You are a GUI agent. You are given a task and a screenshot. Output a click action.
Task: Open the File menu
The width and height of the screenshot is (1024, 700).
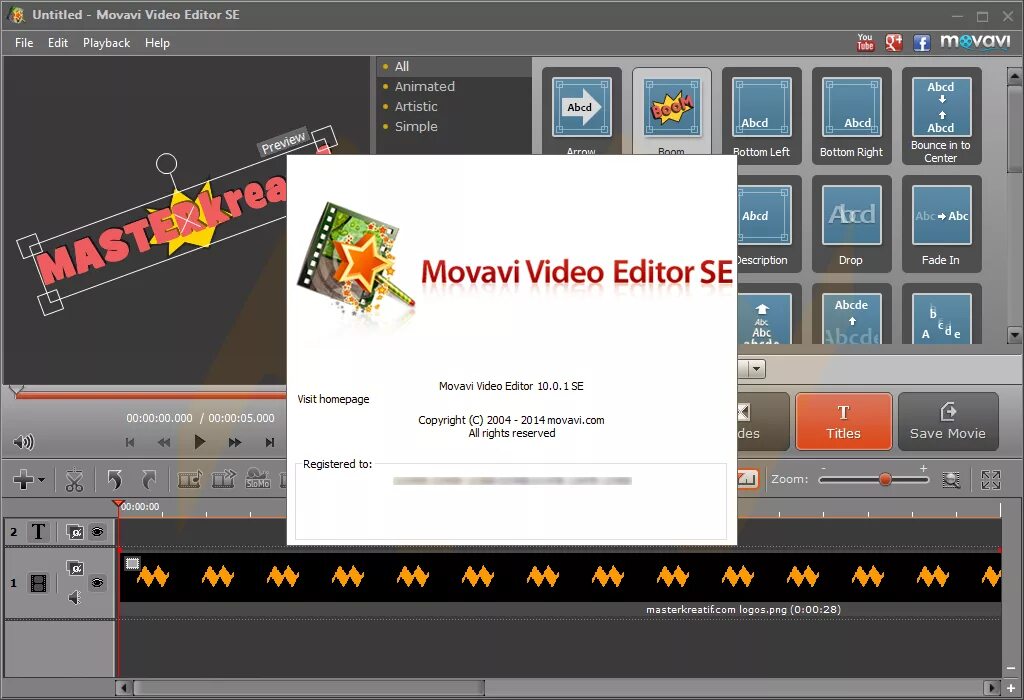[x=24, y=43]
